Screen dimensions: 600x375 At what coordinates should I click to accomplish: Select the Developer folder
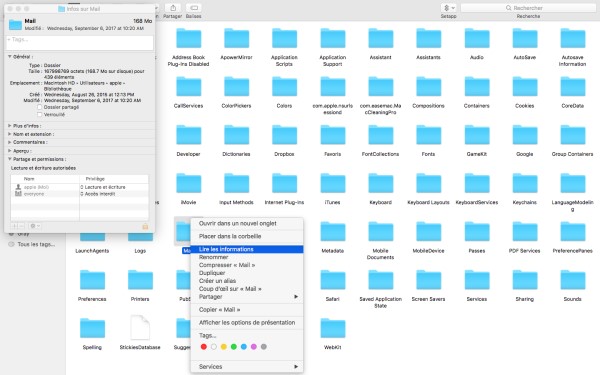tap(188, 135)
